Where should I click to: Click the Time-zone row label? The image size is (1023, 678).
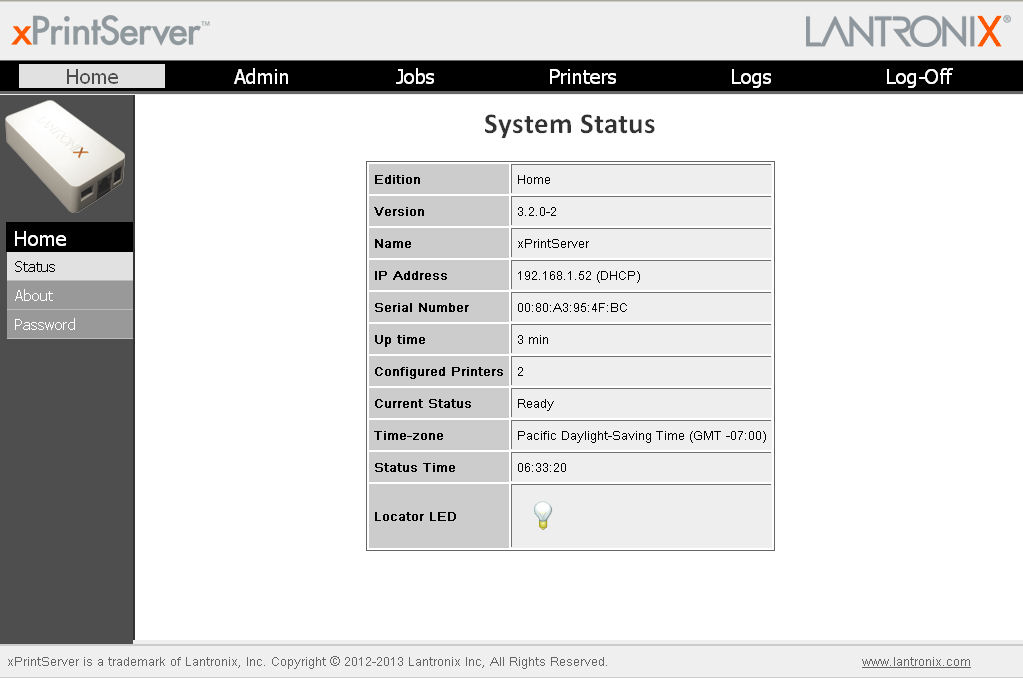click(409, 435)
